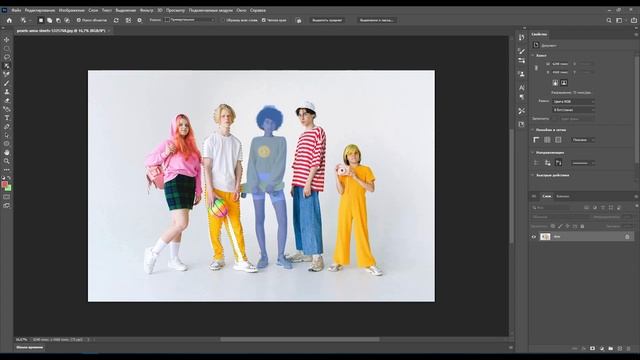Click delete layer trash icon
Screen dimensions: 640x360
tap(629, 349)
